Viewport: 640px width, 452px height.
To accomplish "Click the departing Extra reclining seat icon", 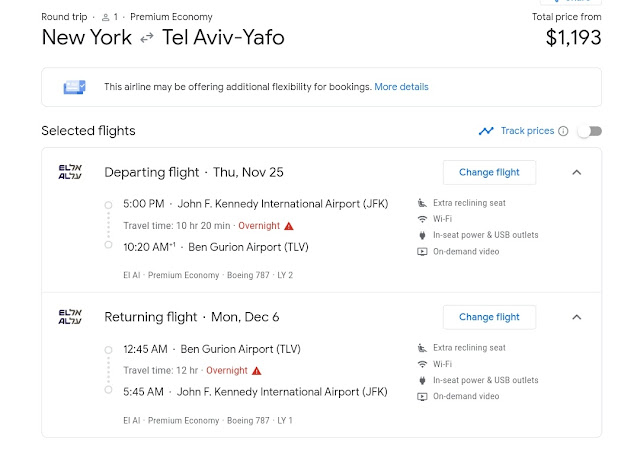I will pyautogui.click(x=422, y=203).
